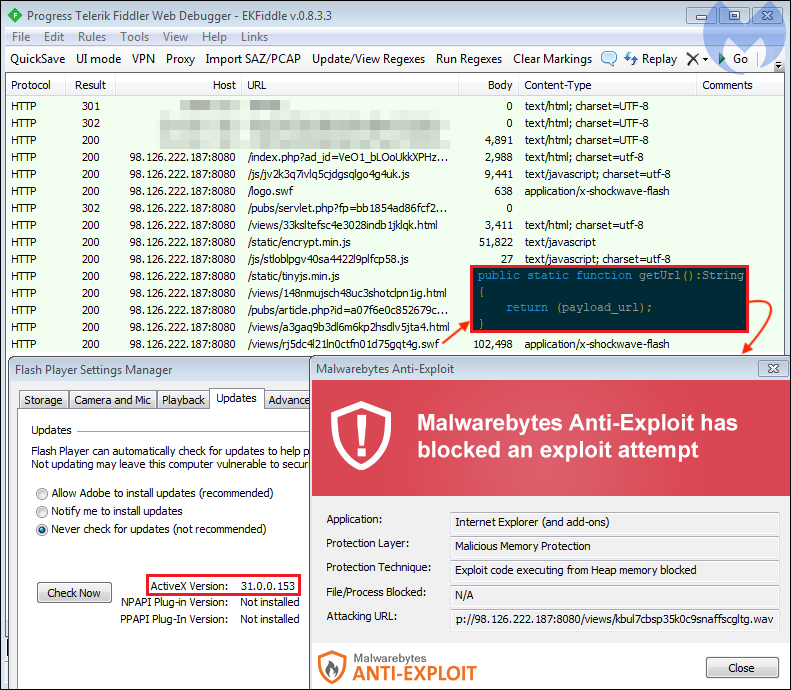Open the Edit menu
Viewport: 791px width, 690px height.
coord(53,37)
